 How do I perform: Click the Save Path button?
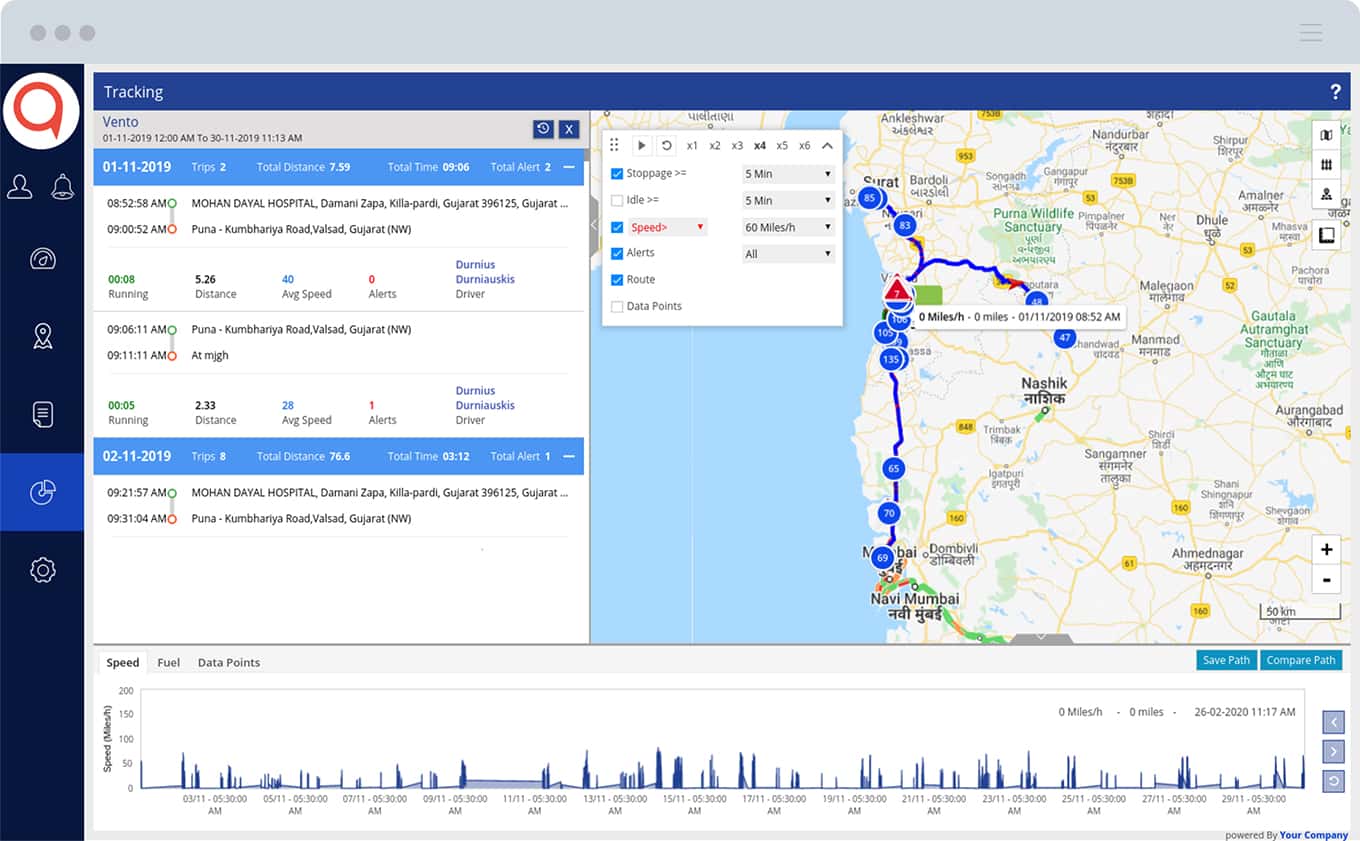[1226, 660]
